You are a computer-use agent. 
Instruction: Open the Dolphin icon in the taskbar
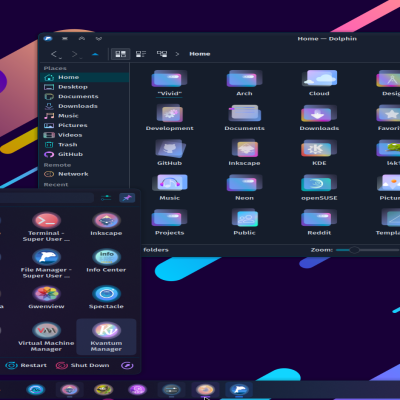(239, 389)
